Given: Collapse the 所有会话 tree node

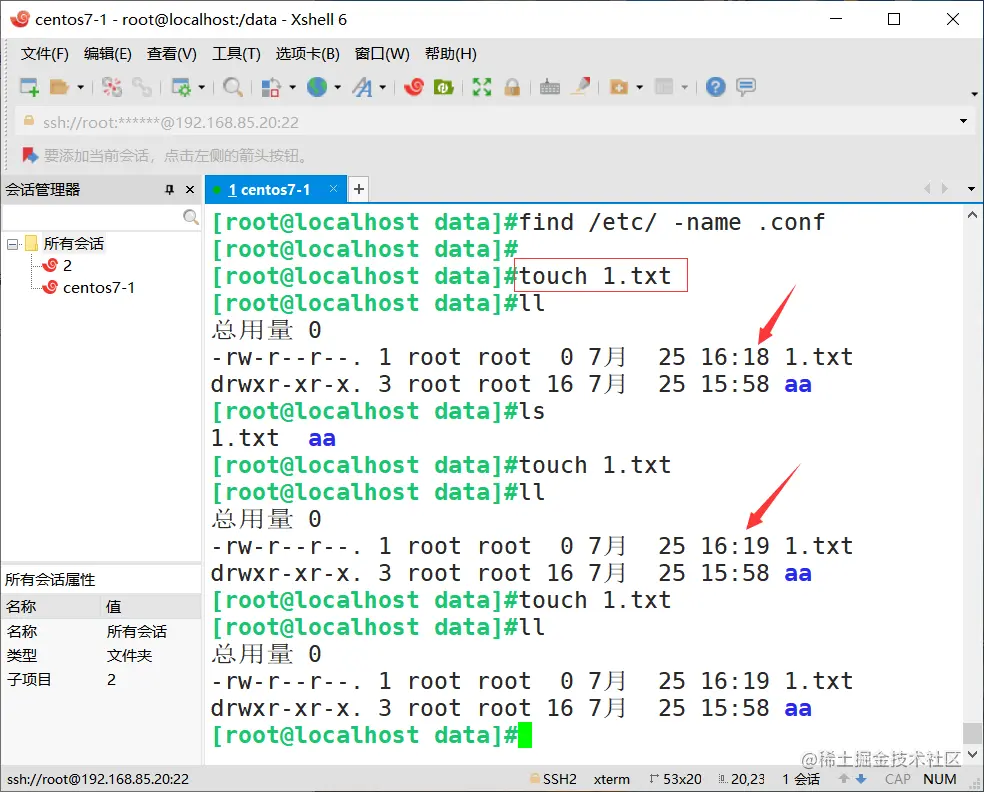Looking at the screenshot, I should point(12,244).
